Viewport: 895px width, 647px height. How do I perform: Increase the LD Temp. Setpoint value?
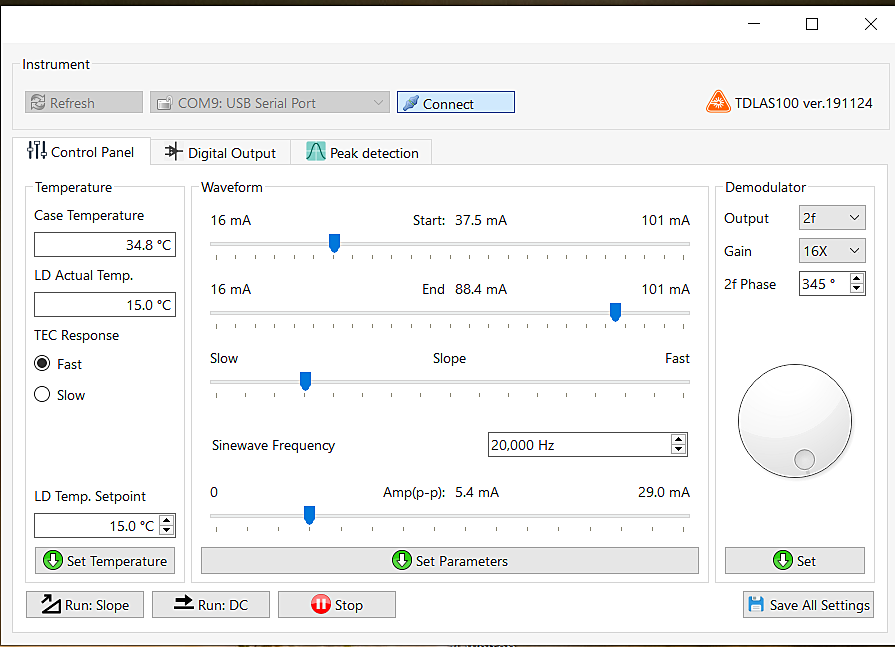click(x=167, y=520)
